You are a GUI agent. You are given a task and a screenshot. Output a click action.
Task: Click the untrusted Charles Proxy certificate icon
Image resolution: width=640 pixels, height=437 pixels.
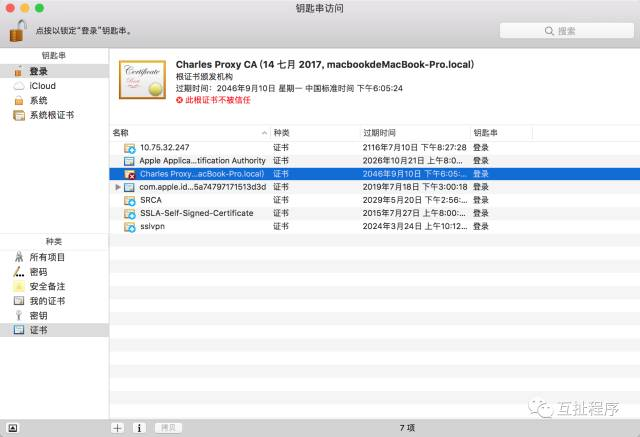130,174
